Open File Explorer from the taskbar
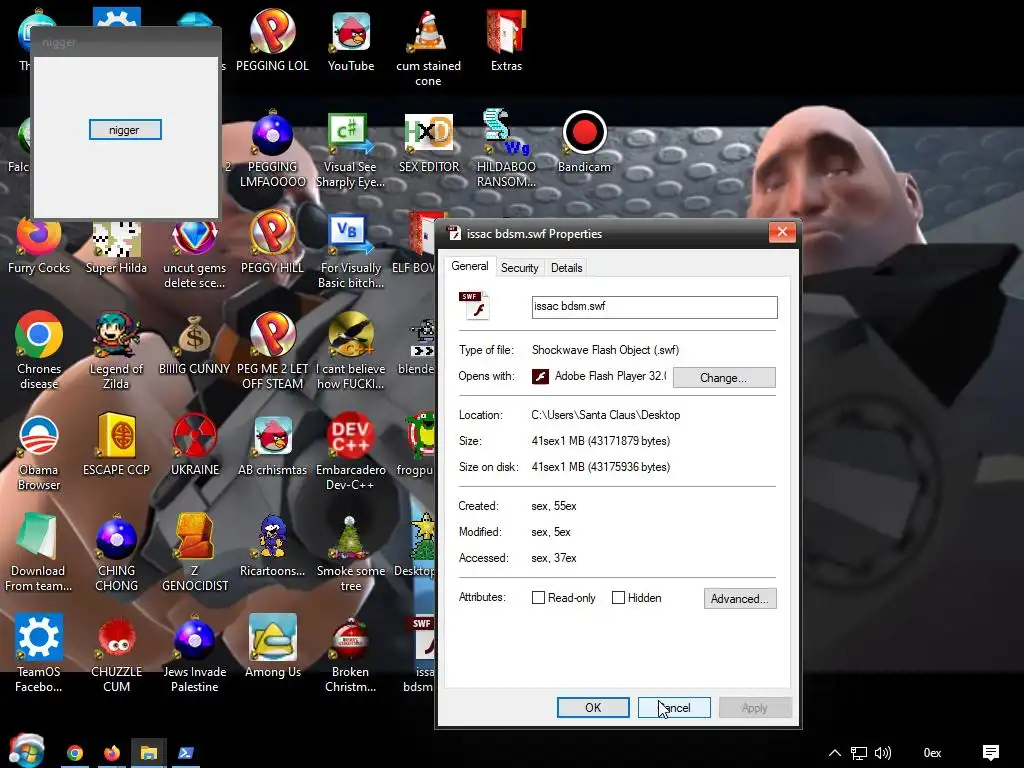Image resolution: width=1024 pixels, height=768 pixels. click(149, 753)
